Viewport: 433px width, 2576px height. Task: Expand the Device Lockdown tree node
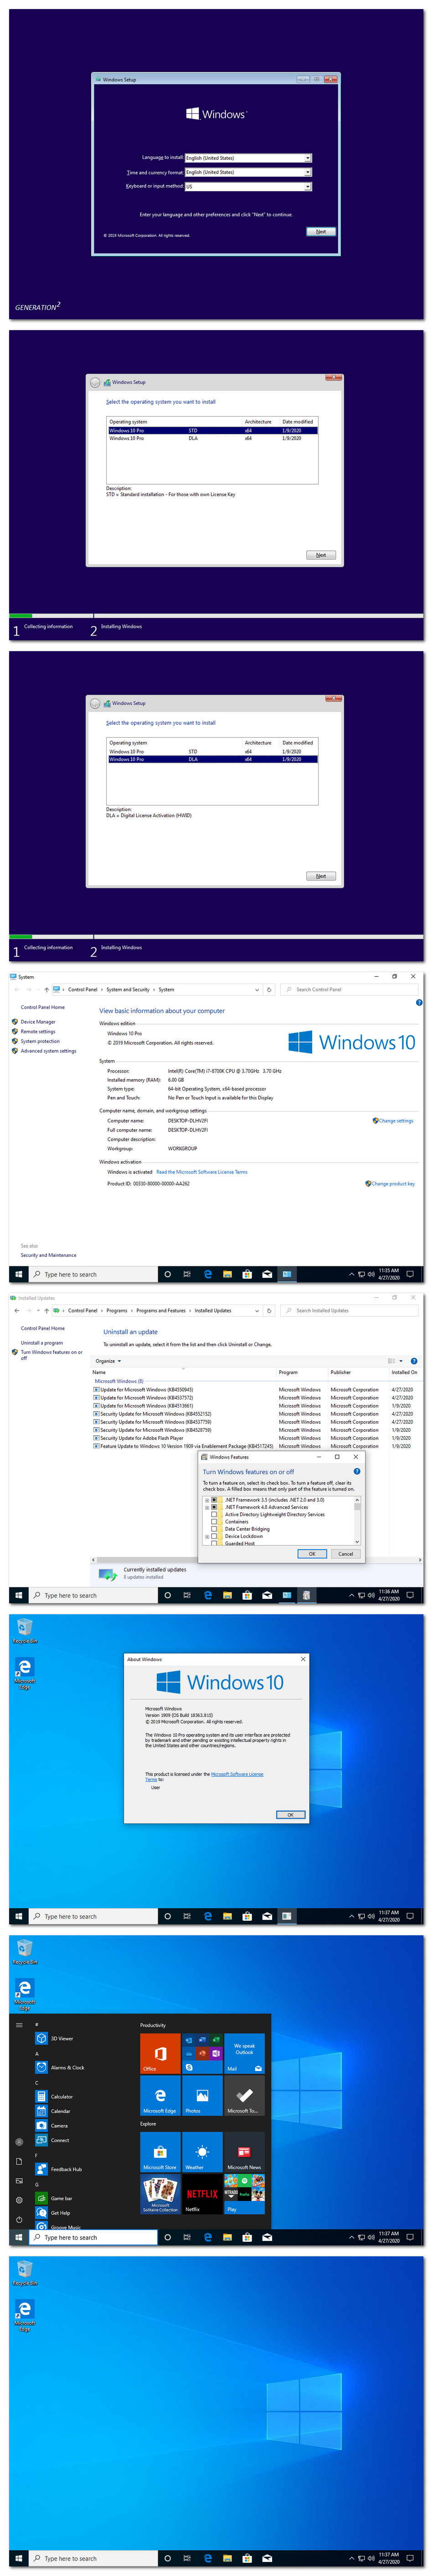click(207, 1536)
